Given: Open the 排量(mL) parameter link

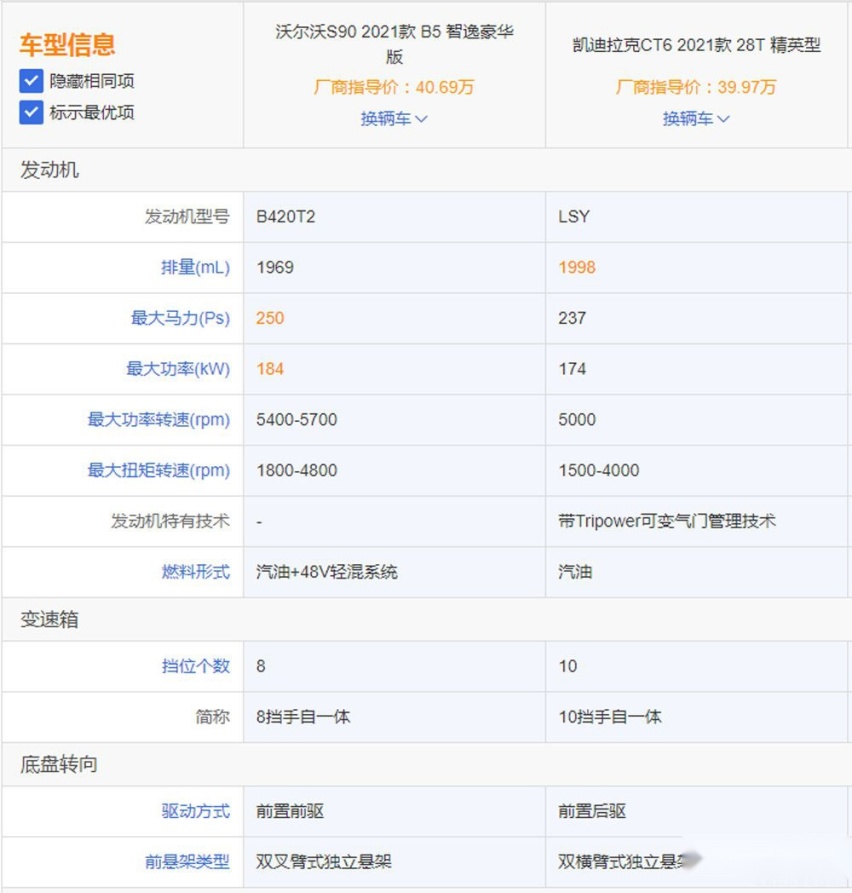Looking at the screenshot, I should coord(195,267).
